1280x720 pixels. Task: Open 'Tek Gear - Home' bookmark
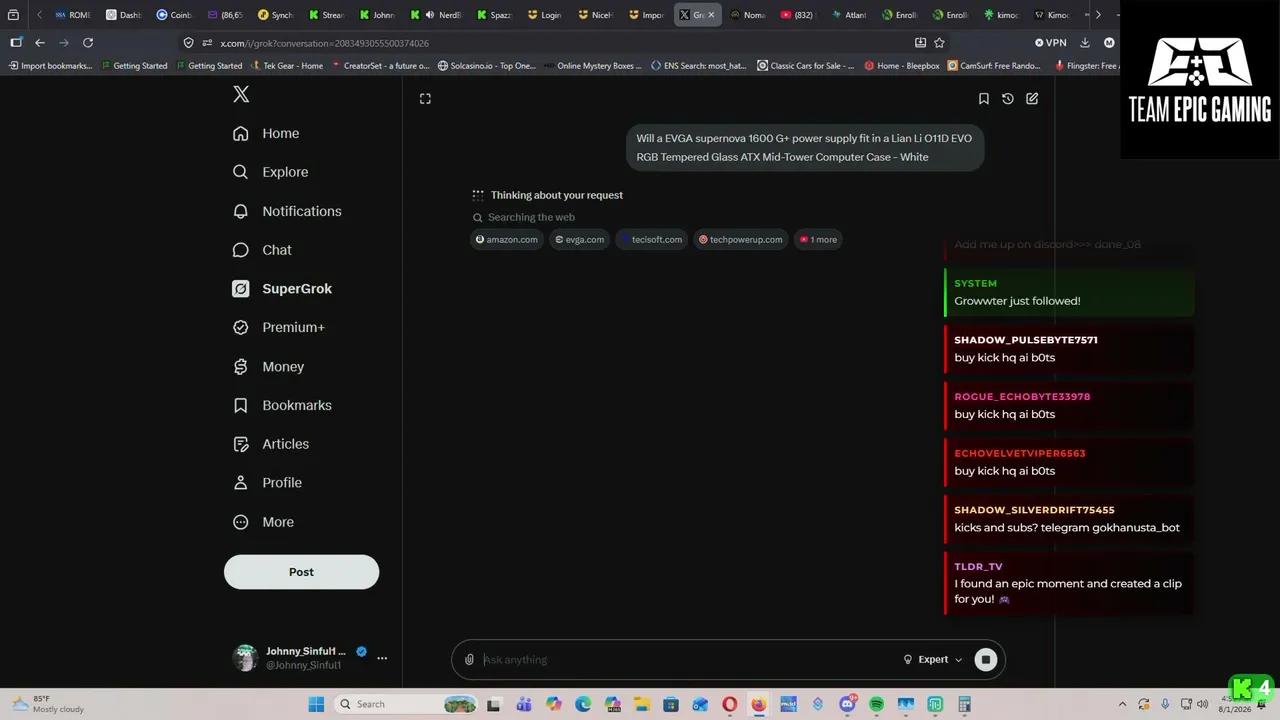[x=287, y=66]
